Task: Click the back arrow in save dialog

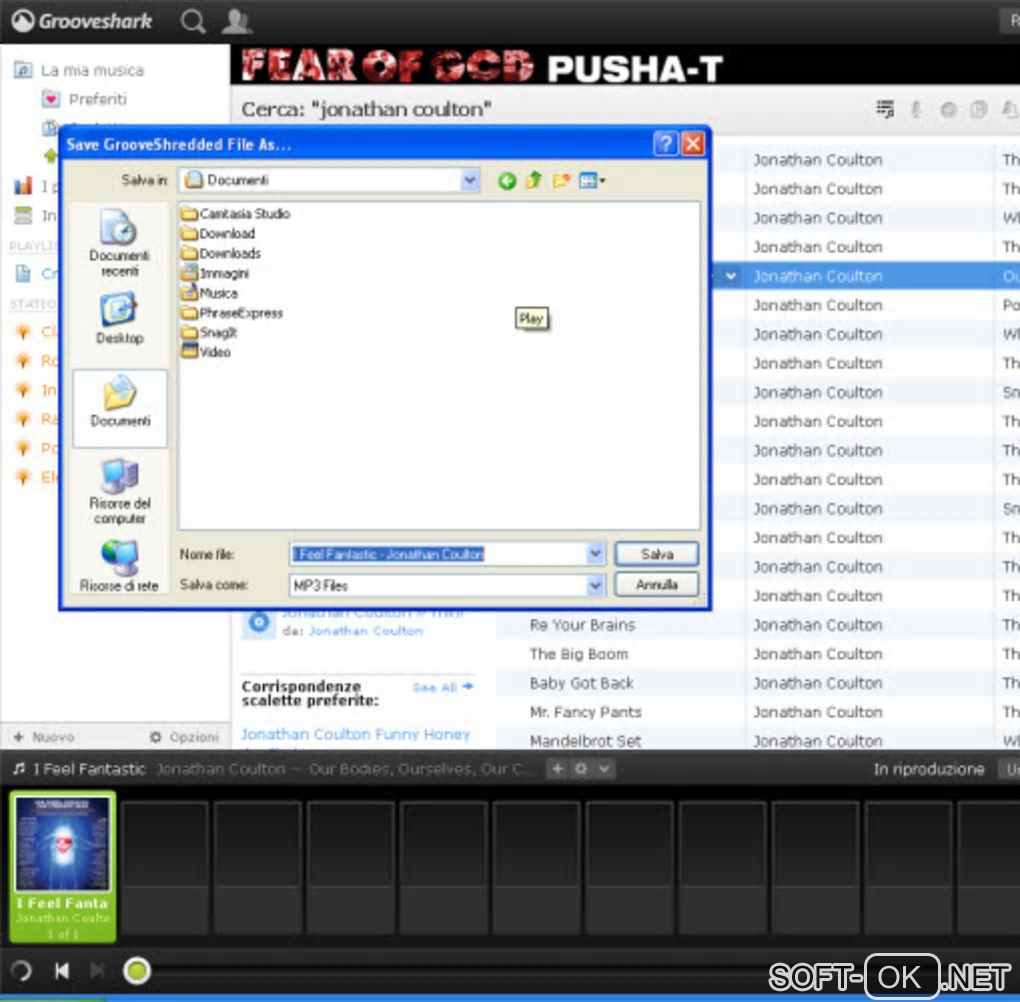Action: 507,180
